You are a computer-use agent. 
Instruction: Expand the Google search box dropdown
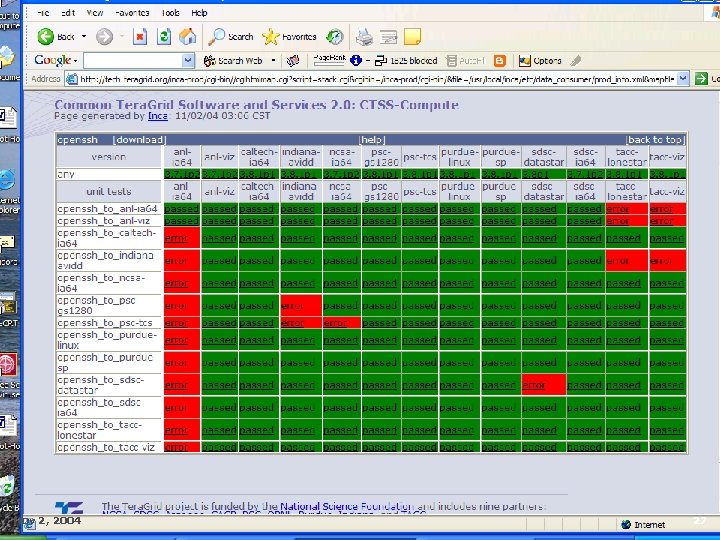tap(187, 61)
